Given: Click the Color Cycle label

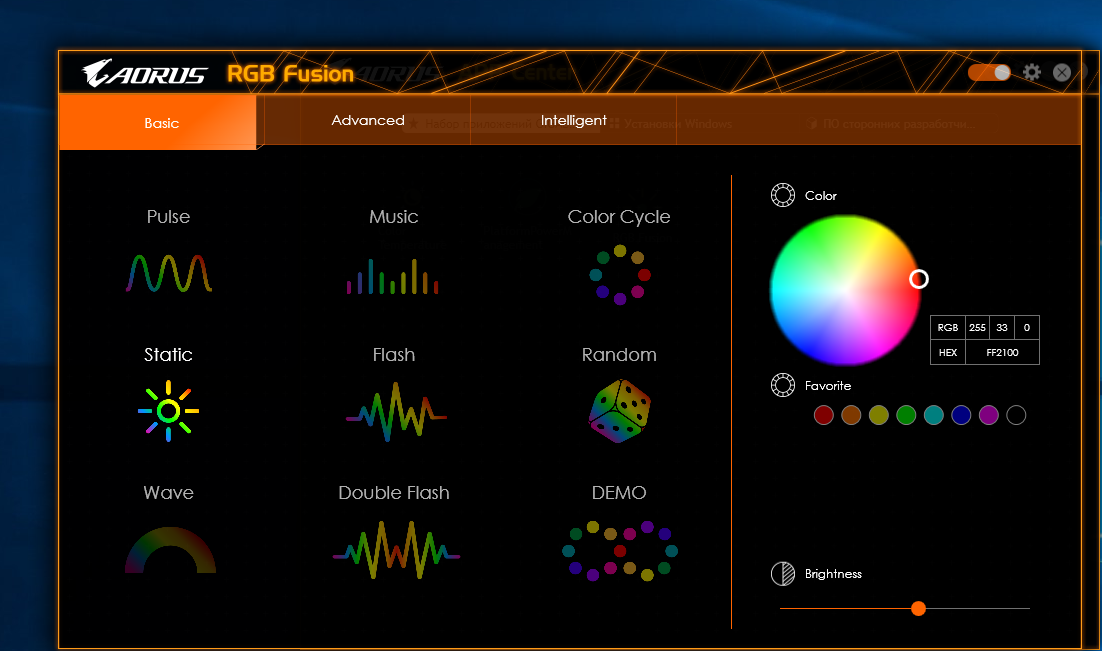Looking at the screenshot, I should pyautogui.click(x=618, y=217).
